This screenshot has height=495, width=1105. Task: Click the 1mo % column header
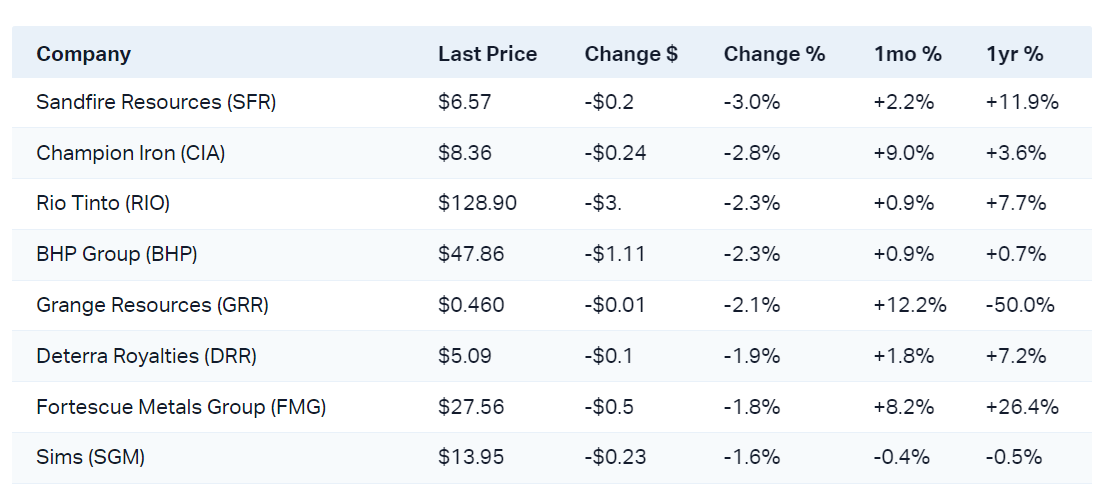(x=907, y=54)
